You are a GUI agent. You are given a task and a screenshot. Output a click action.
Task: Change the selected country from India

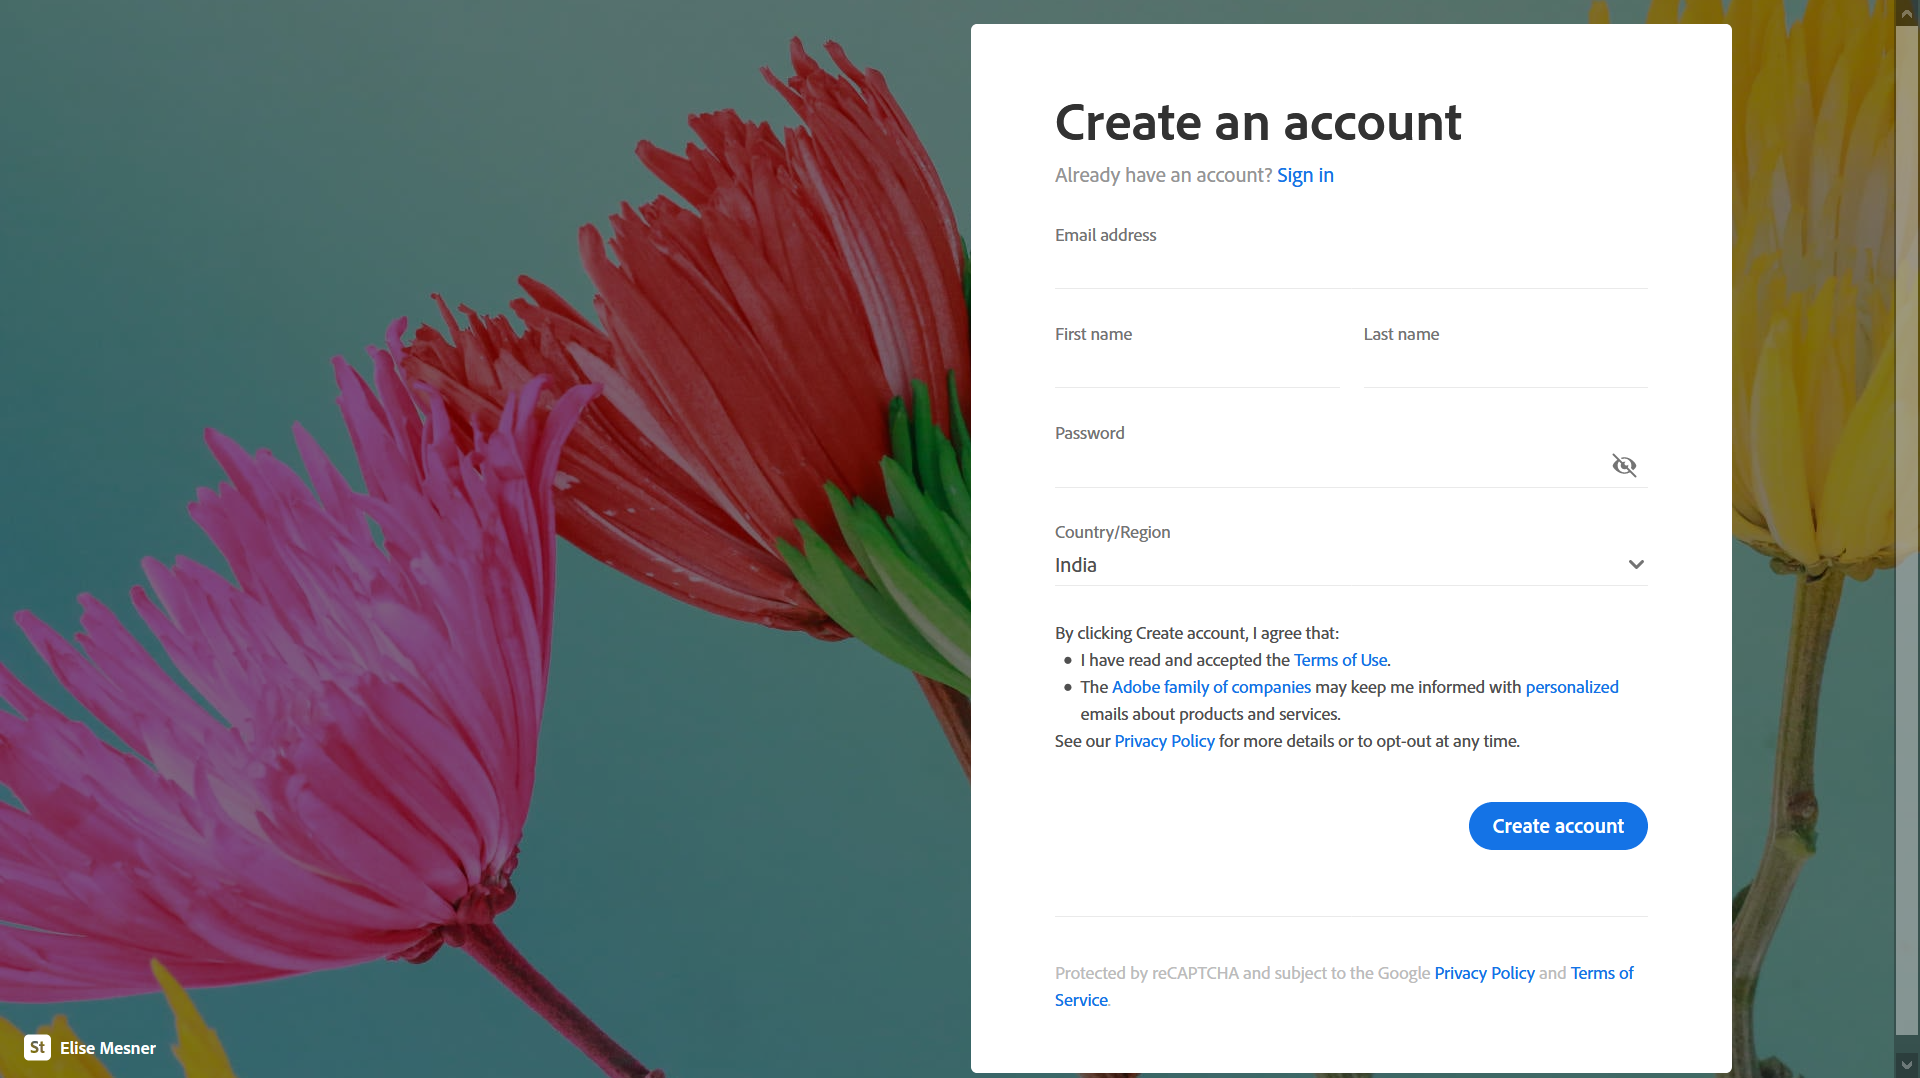point(1350,564)
